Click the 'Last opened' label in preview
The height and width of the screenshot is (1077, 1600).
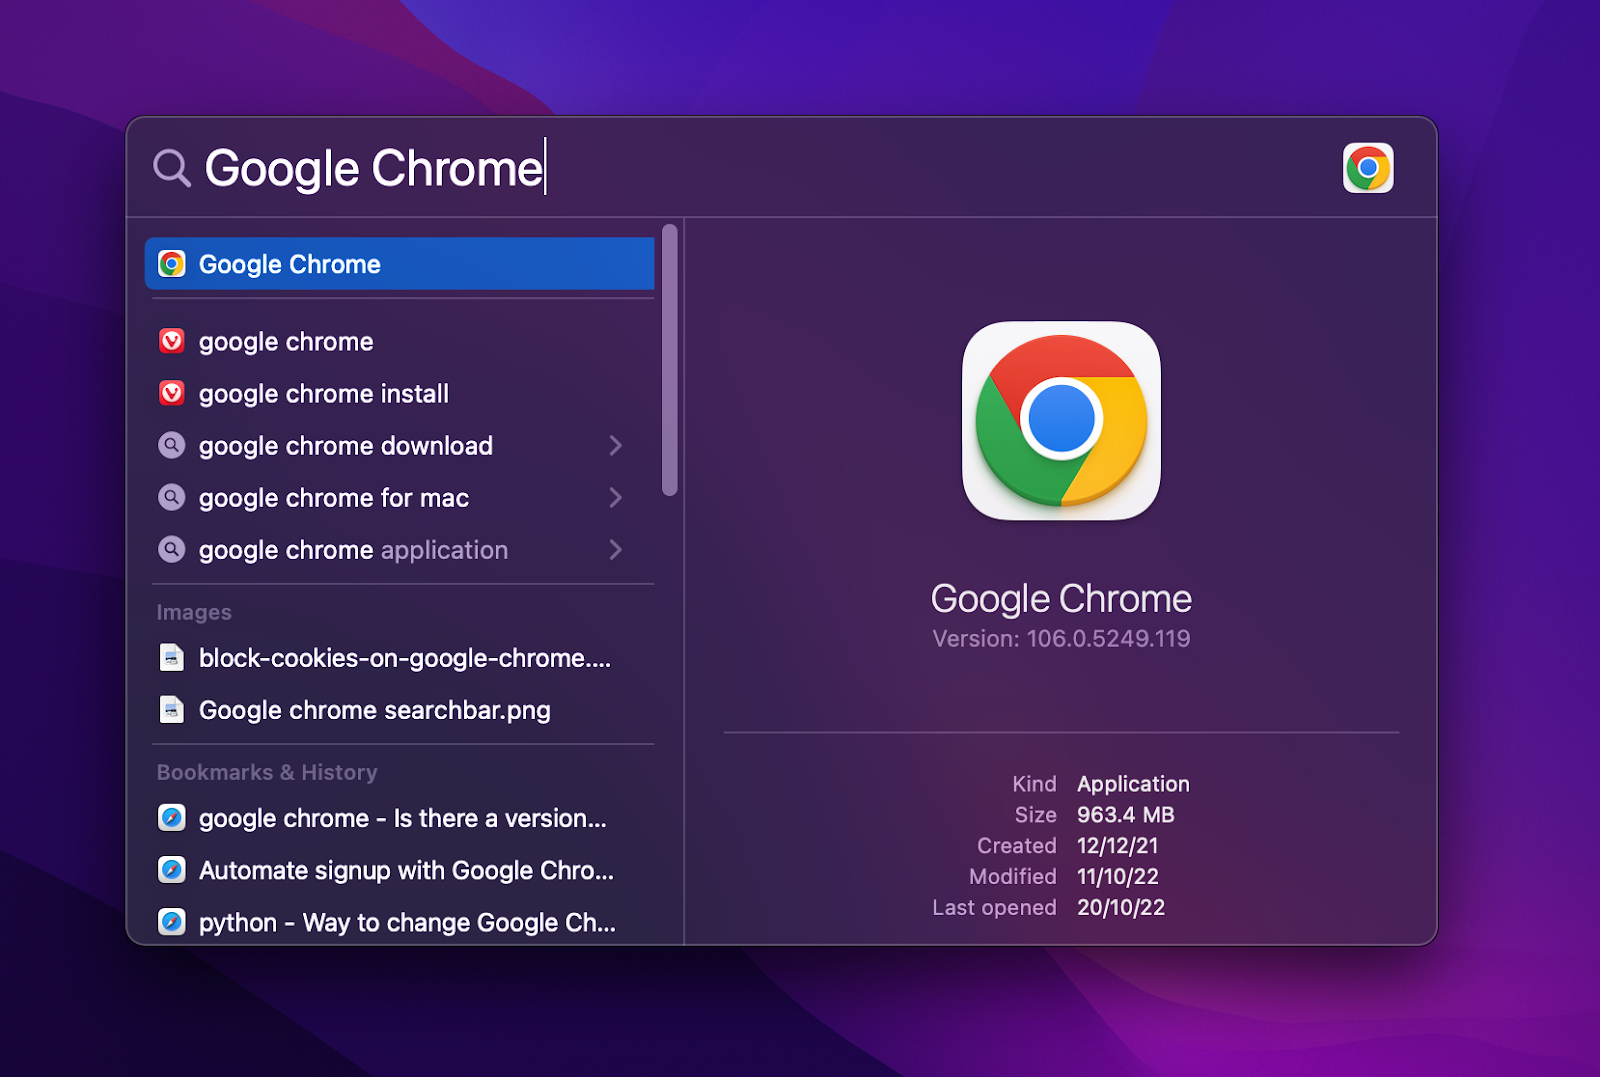(994, 908)
